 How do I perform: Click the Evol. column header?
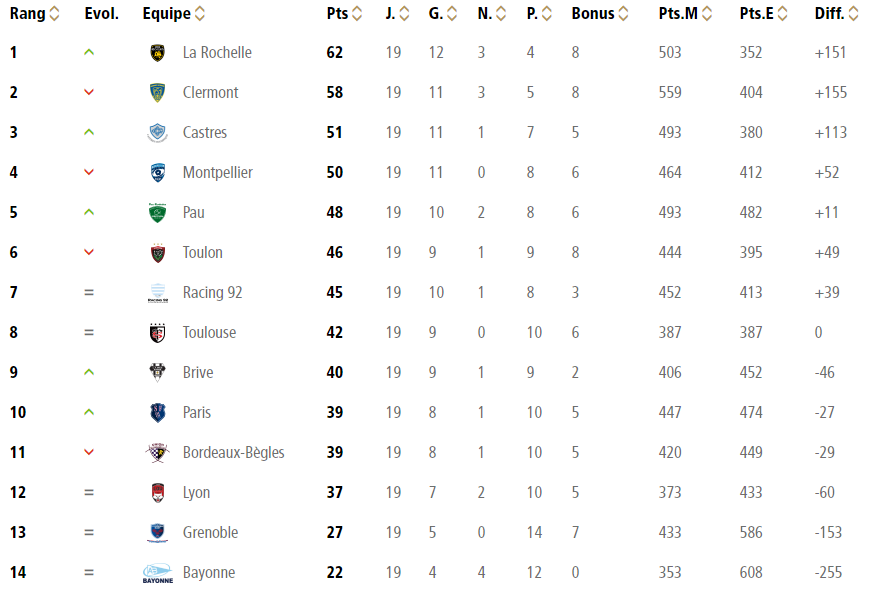tap(101, 14)
